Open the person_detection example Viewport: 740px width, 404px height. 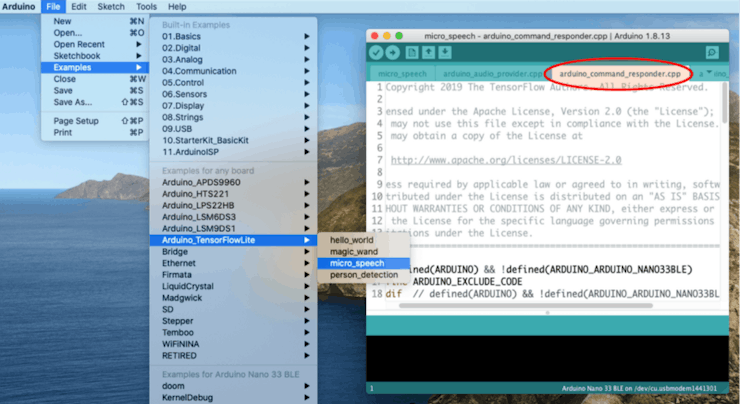coord(363,275)
